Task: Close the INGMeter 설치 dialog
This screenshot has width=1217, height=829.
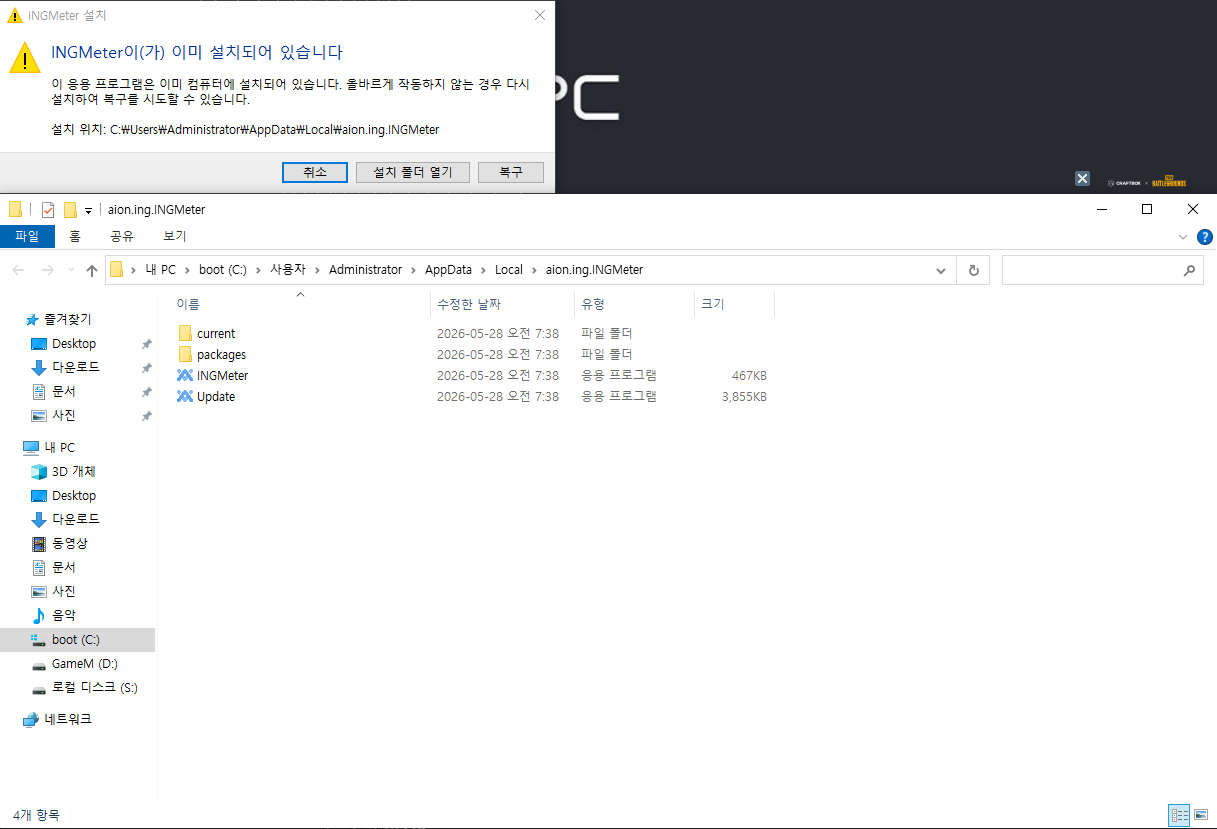Action: pyautogui.click(x=540, y=15)
